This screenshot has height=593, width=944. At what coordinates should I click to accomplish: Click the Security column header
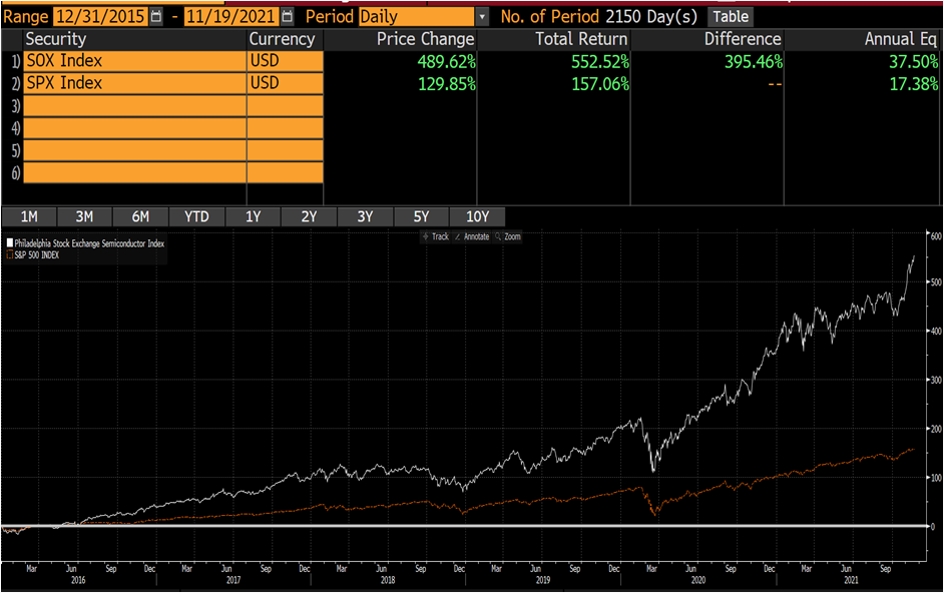[55, 39]
